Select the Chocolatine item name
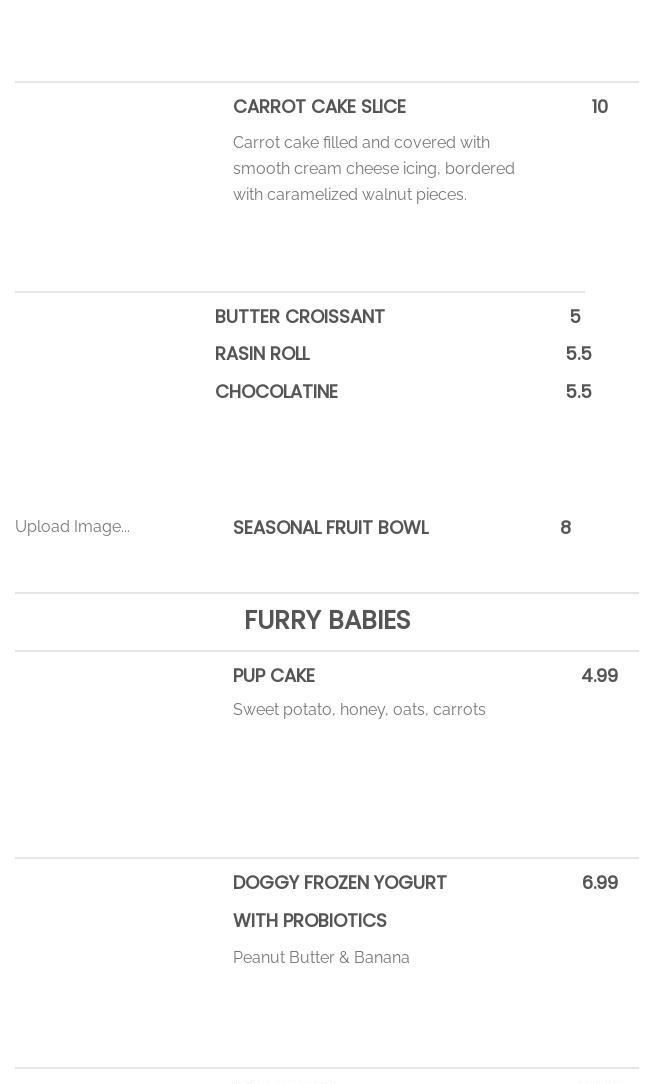 [276, 392]
